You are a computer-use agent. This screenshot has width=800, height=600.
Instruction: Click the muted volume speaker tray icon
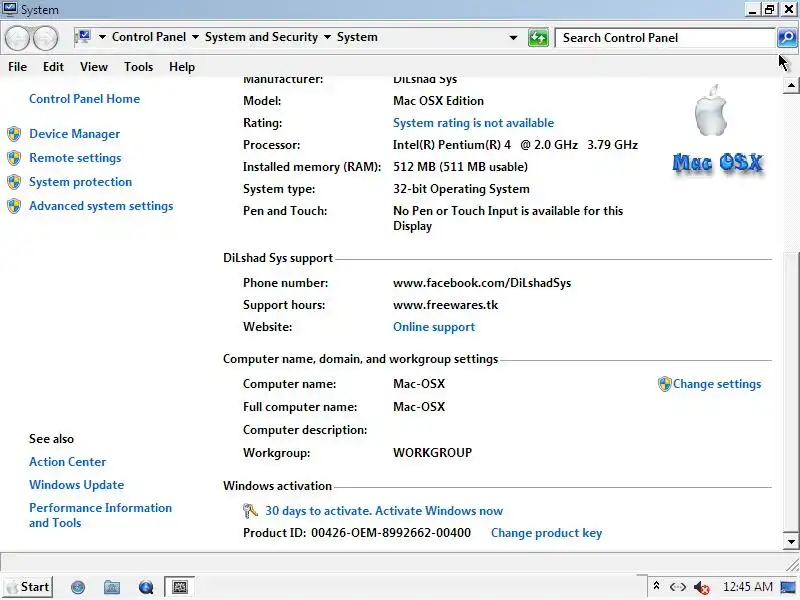(x=702, y=588)
